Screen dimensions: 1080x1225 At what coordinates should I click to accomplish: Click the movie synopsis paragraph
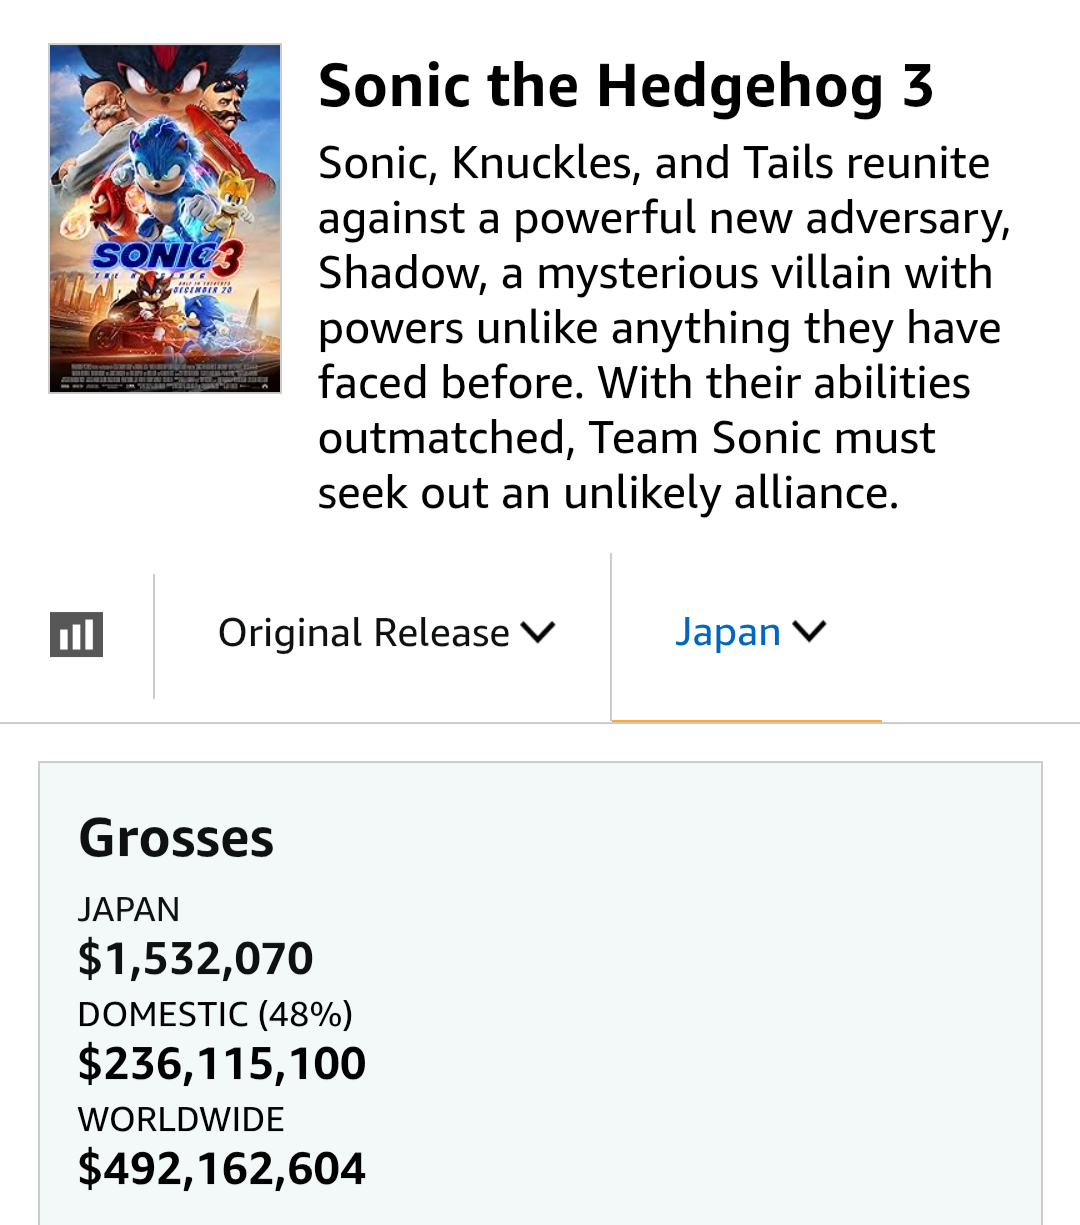[x=660, y=328]
